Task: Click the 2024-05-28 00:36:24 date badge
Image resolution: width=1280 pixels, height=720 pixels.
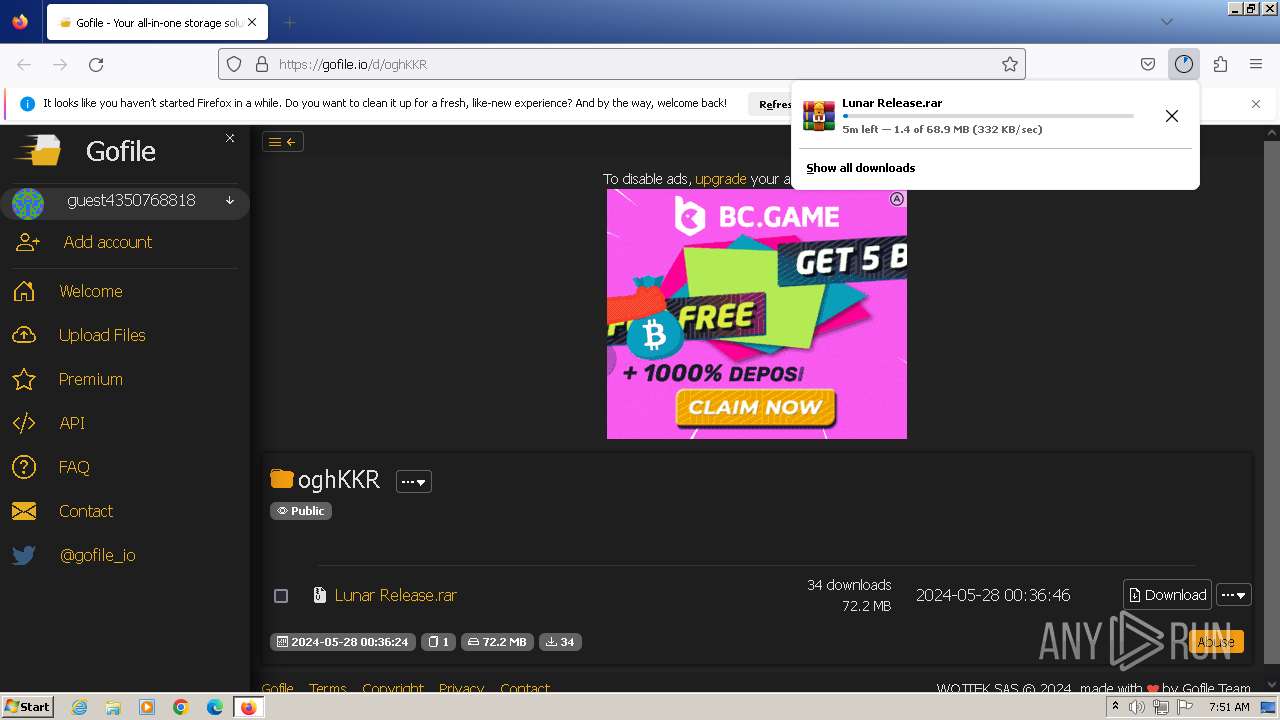Action: 343,642
